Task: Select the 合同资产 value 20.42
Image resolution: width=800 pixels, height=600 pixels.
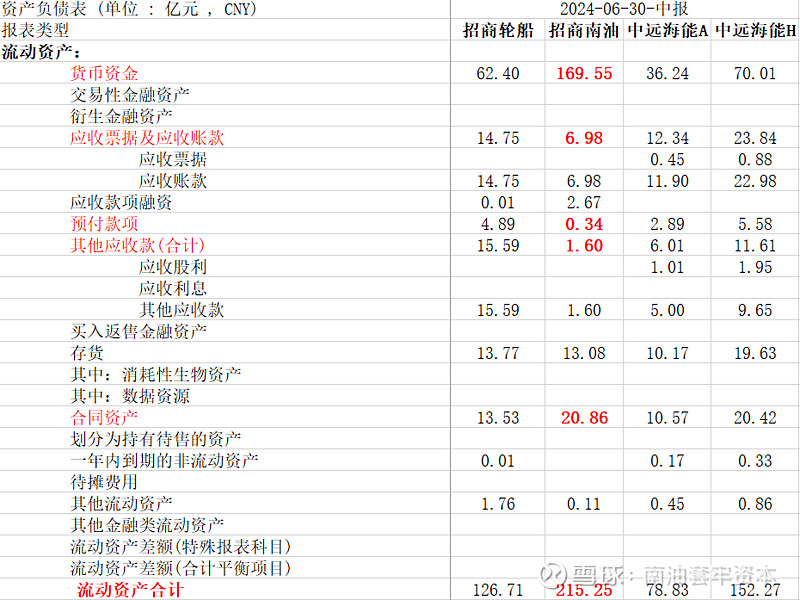Action: click(x=755, y=418)
